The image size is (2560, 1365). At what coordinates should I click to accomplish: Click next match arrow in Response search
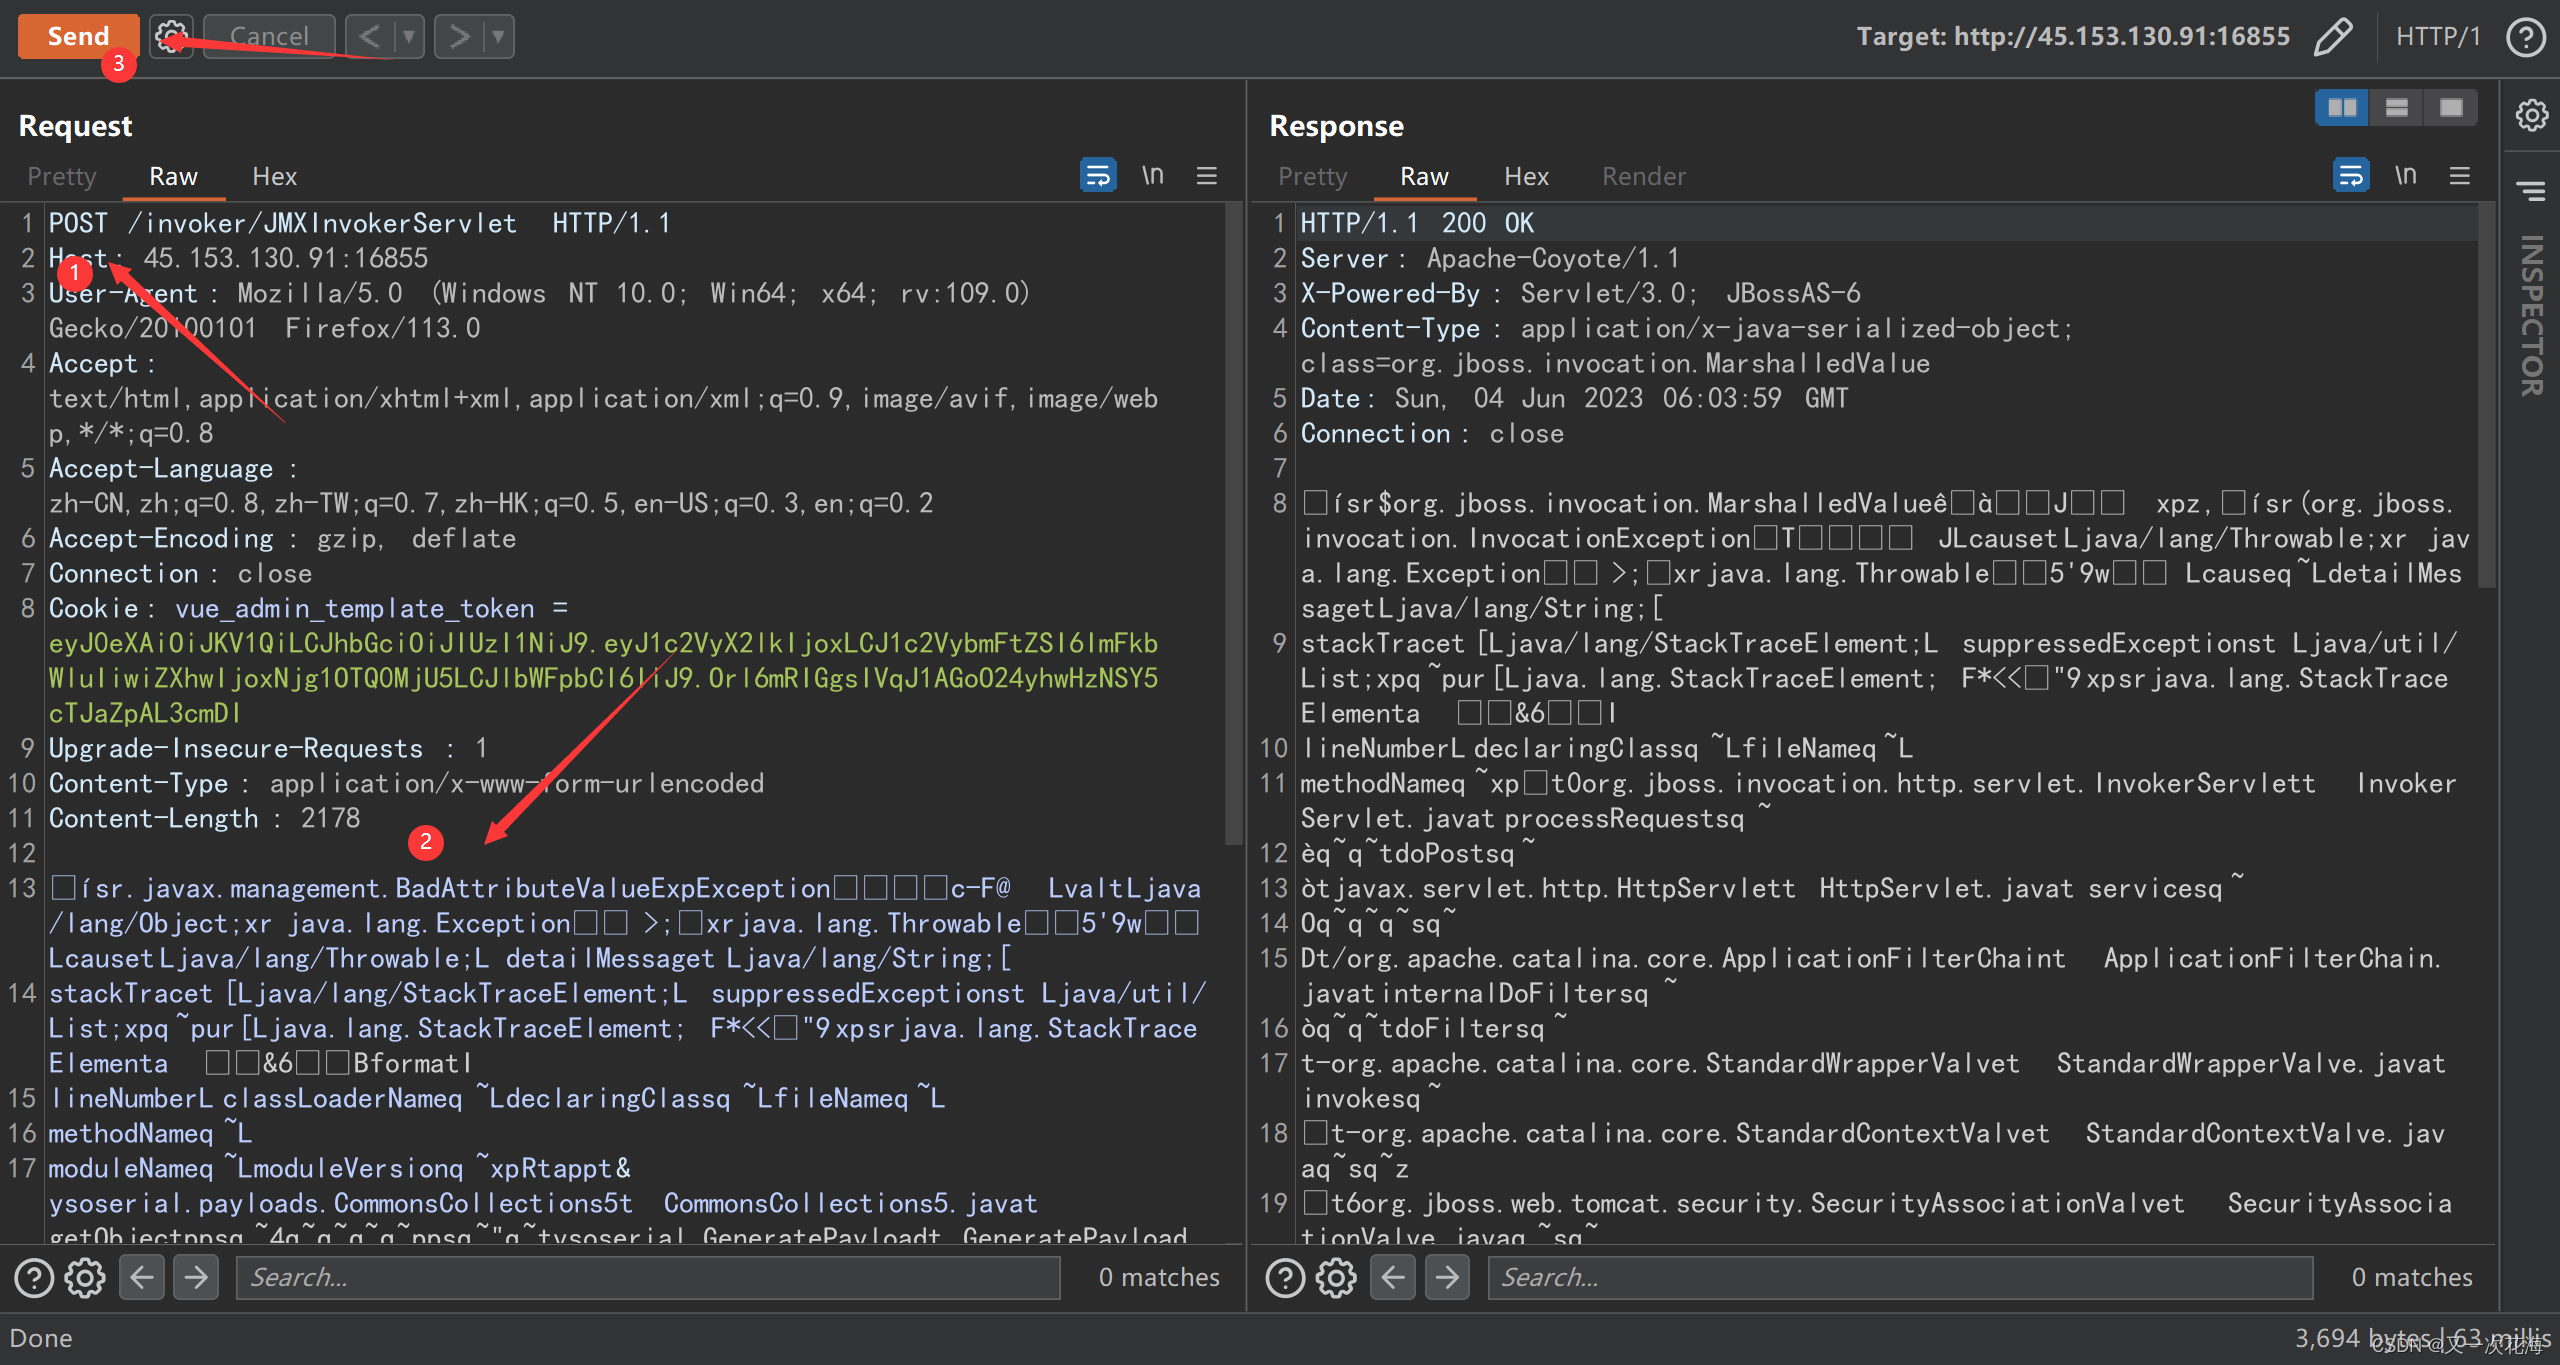tap(1447, 1277)
